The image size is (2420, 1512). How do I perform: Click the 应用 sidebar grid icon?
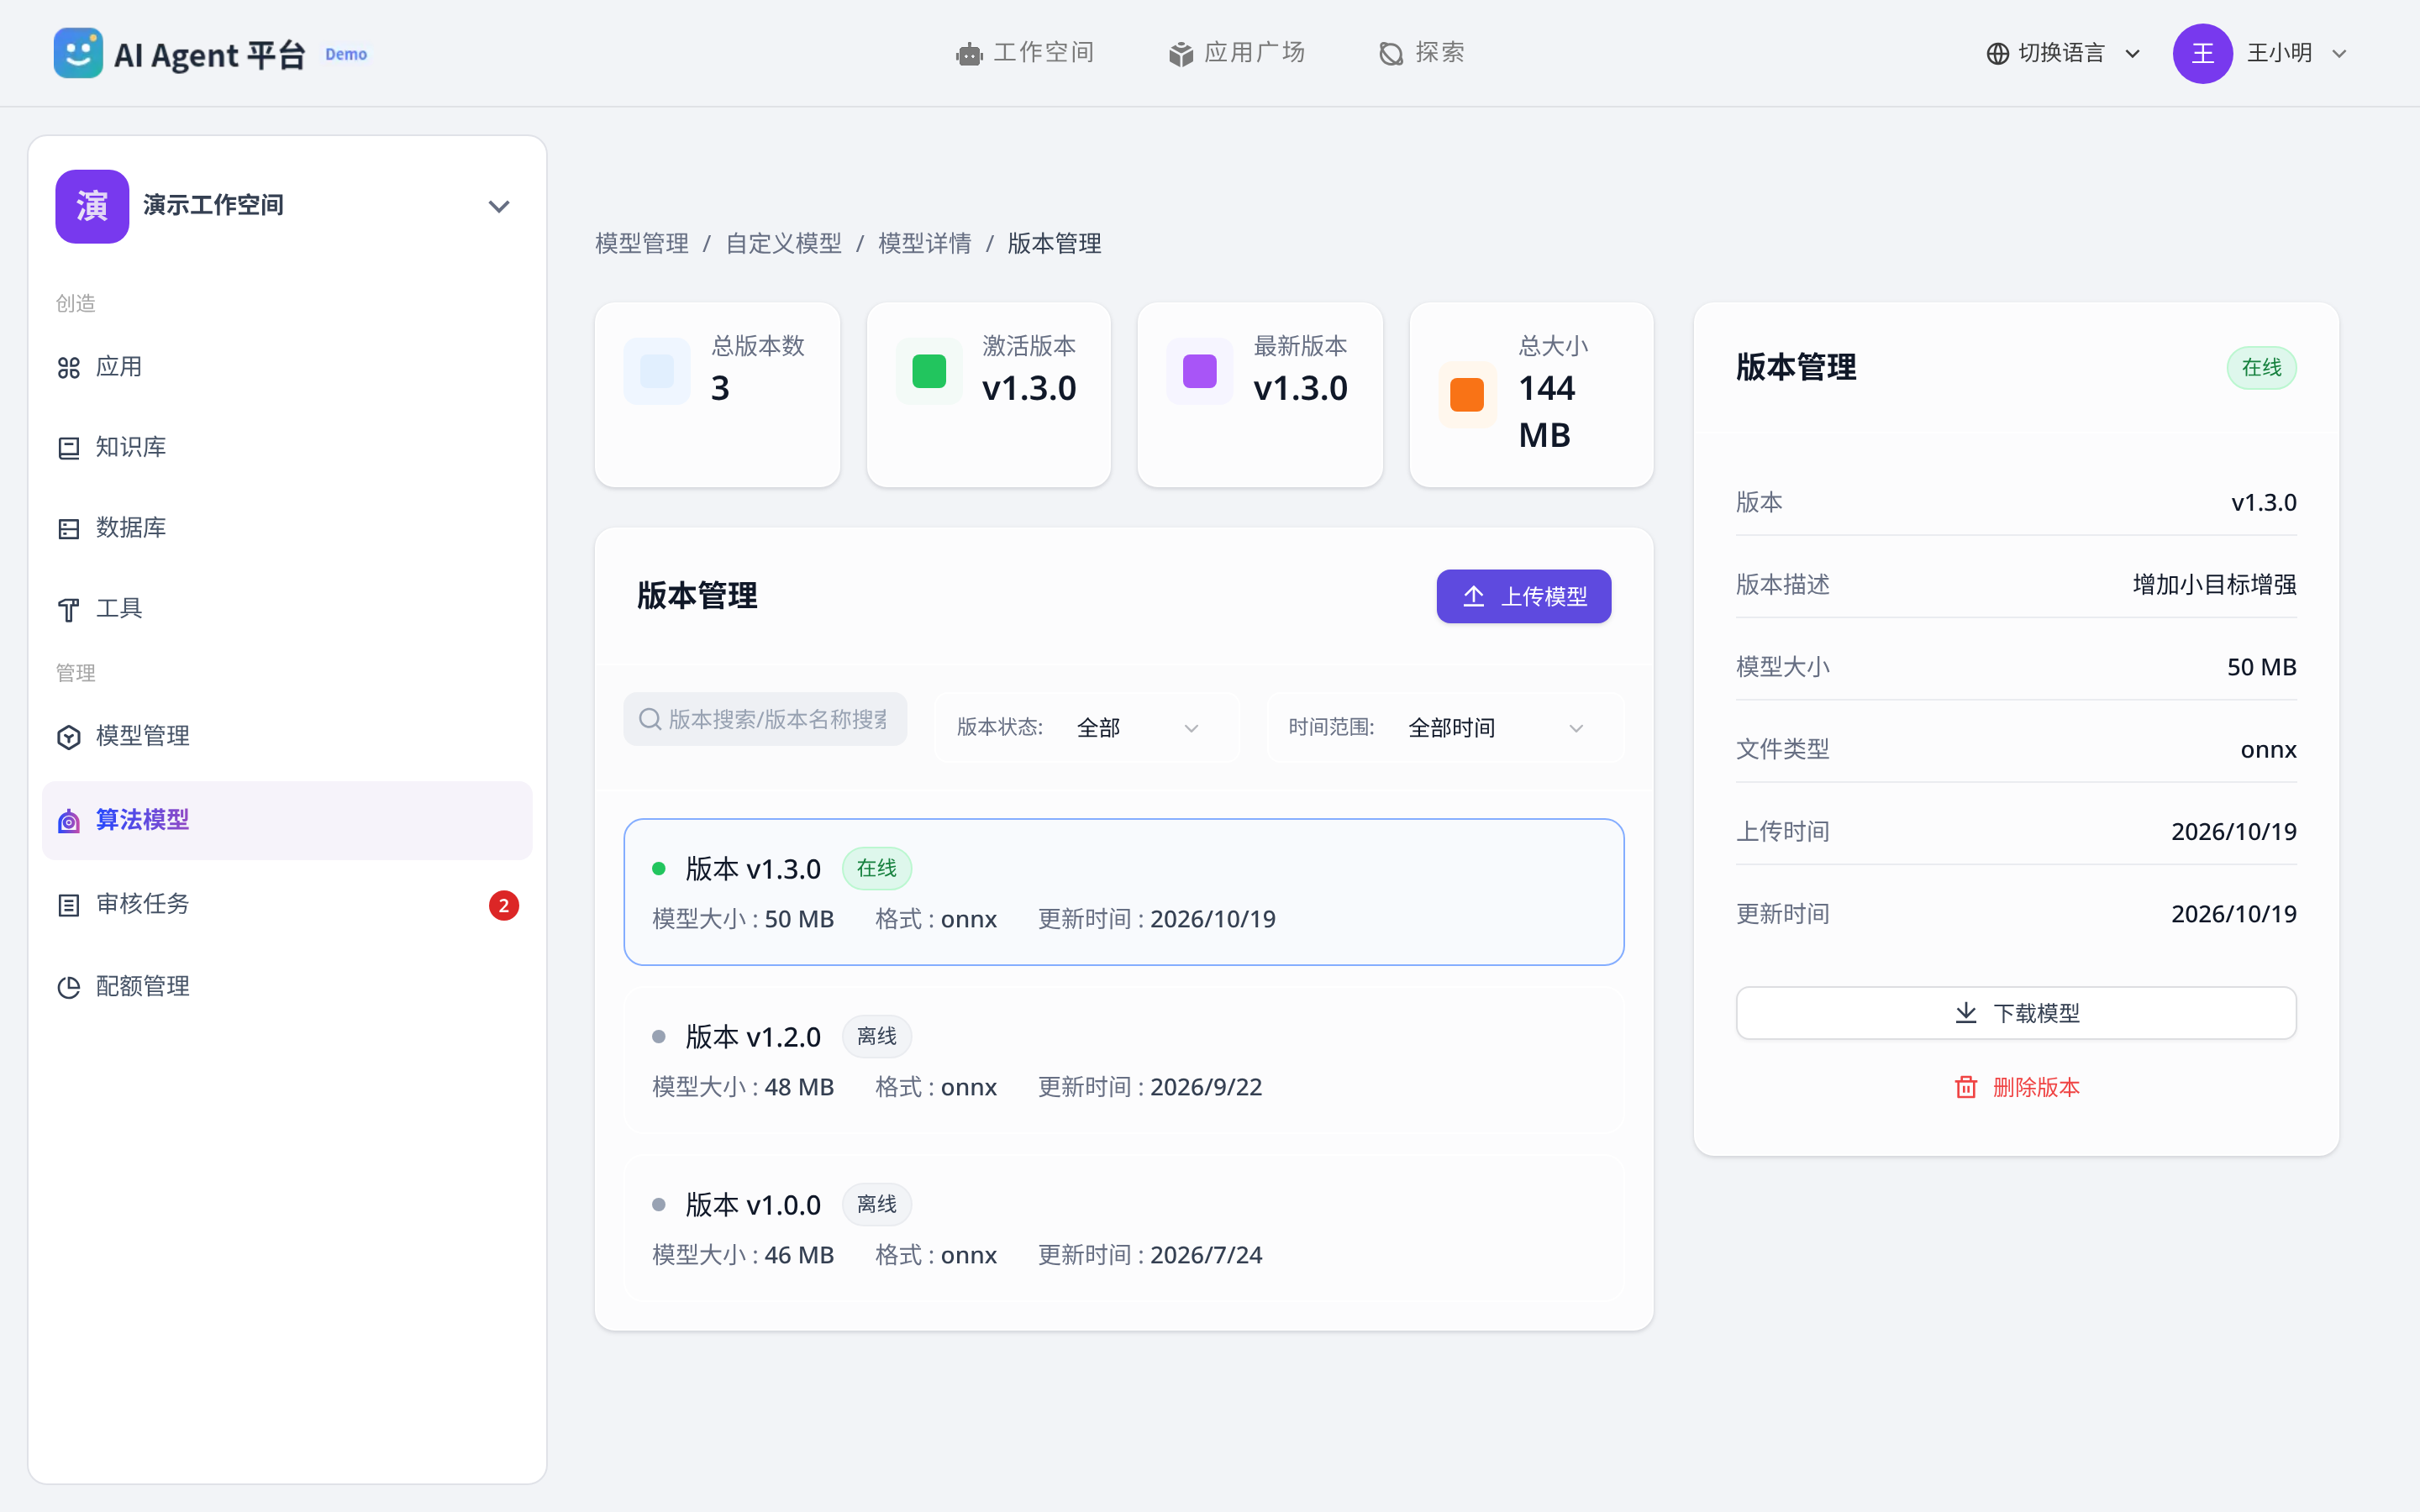coord(69,368)
